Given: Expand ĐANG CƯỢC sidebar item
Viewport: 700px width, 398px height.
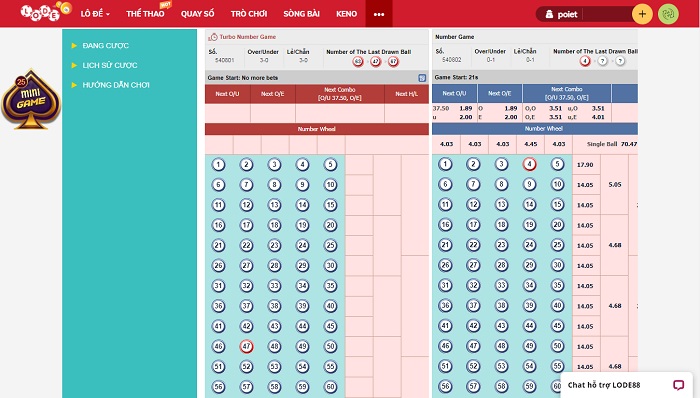Looking at the screenshot, I should 105,46.
